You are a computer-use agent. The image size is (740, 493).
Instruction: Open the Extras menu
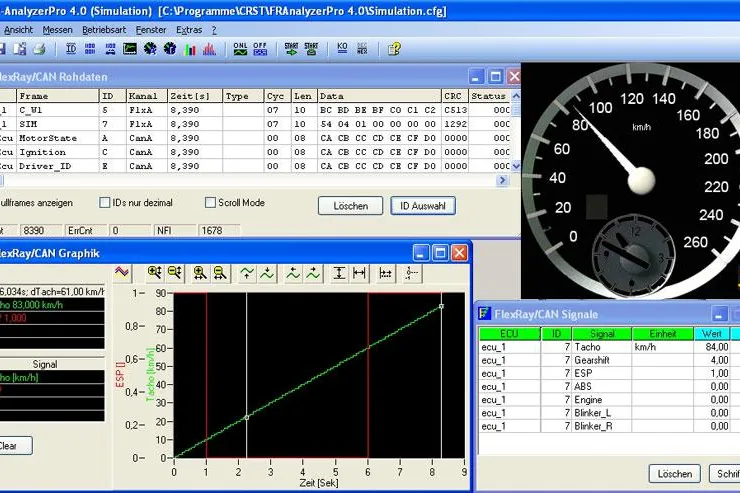pyautogui.click(x=189, y=30)
